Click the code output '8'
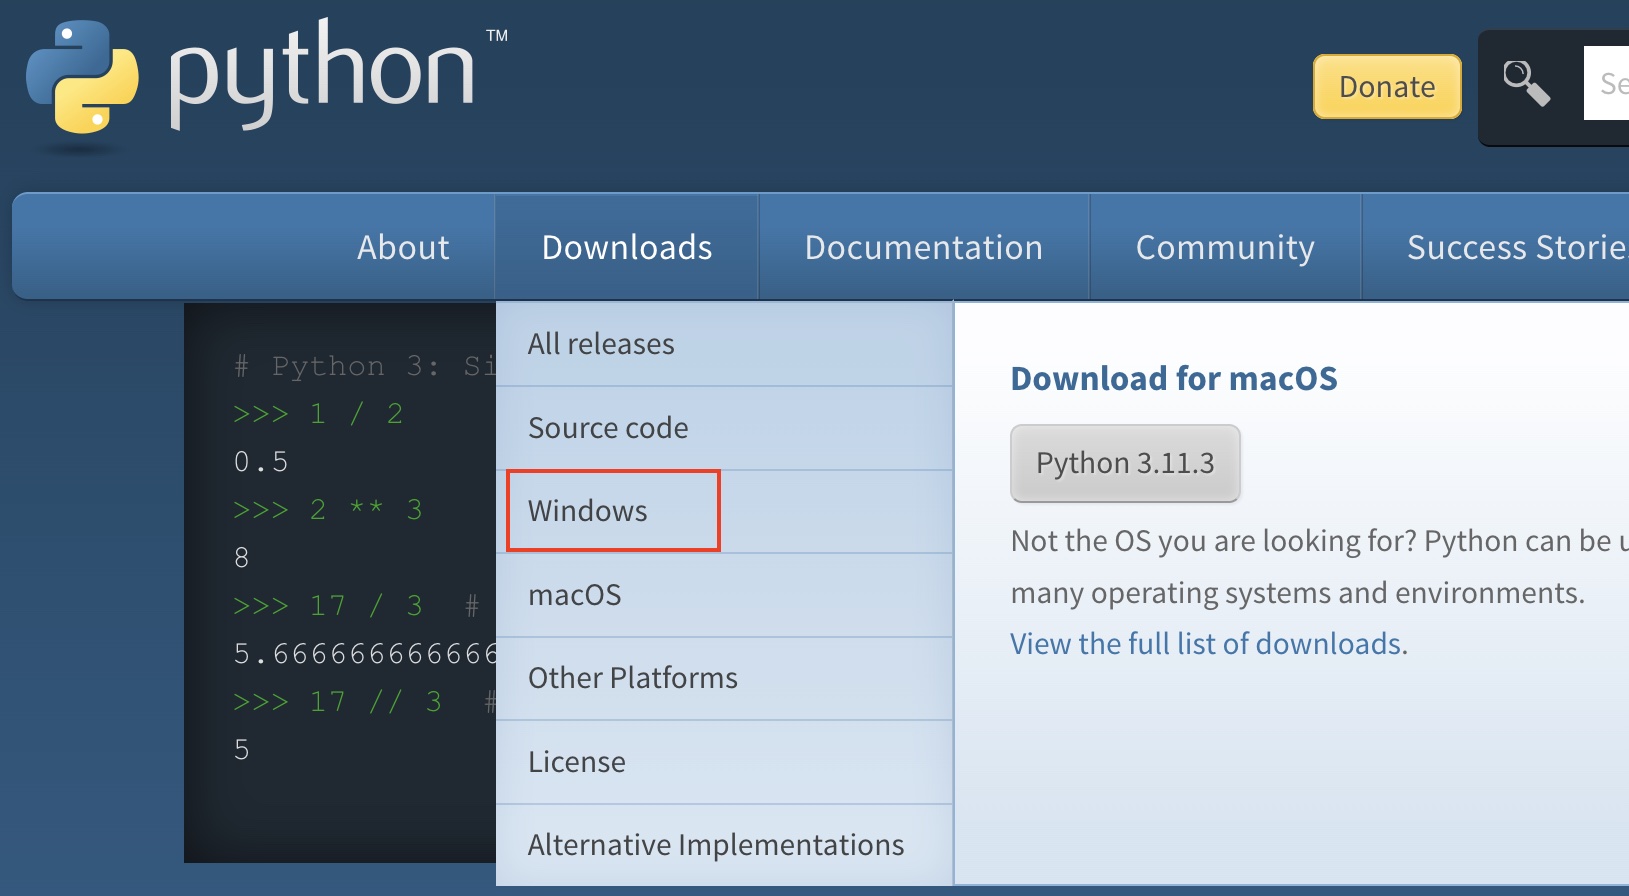1629x896 pixels. (x=241, y=558)
